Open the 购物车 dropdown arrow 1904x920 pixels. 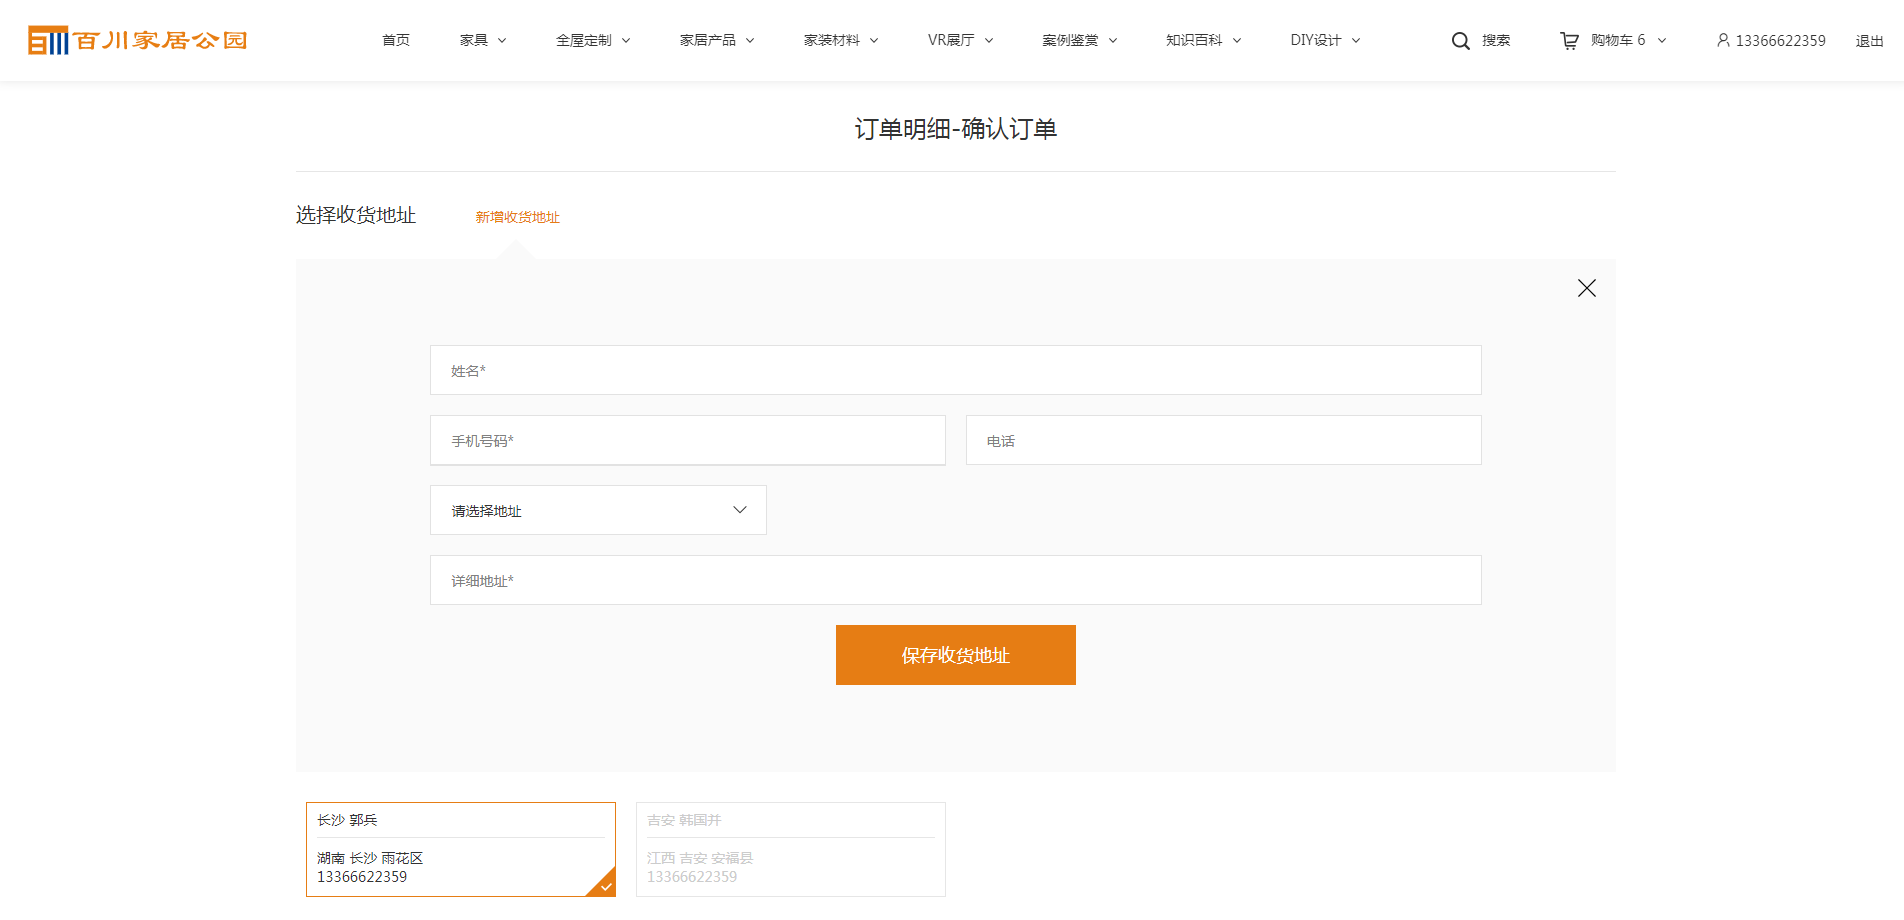tap(1662, 41)
